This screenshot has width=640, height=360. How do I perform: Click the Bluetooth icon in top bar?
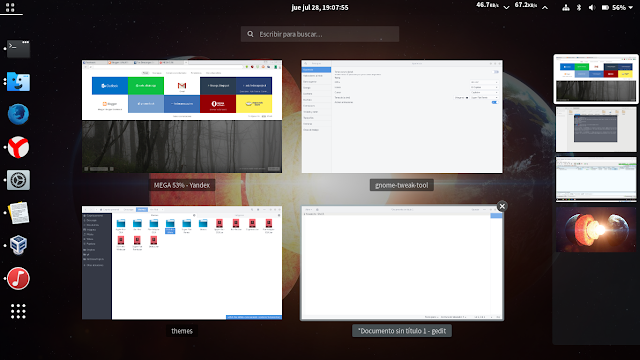[579, 7]
